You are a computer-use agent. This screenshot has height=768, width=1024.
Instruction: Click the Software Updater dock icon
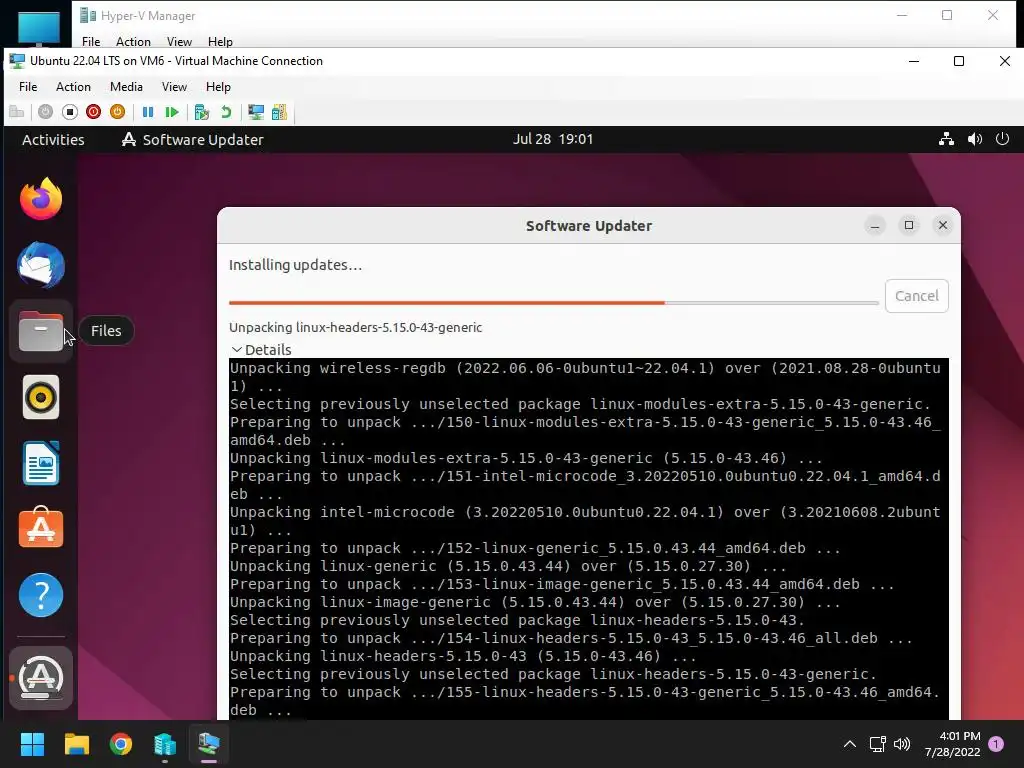(40, 678)
